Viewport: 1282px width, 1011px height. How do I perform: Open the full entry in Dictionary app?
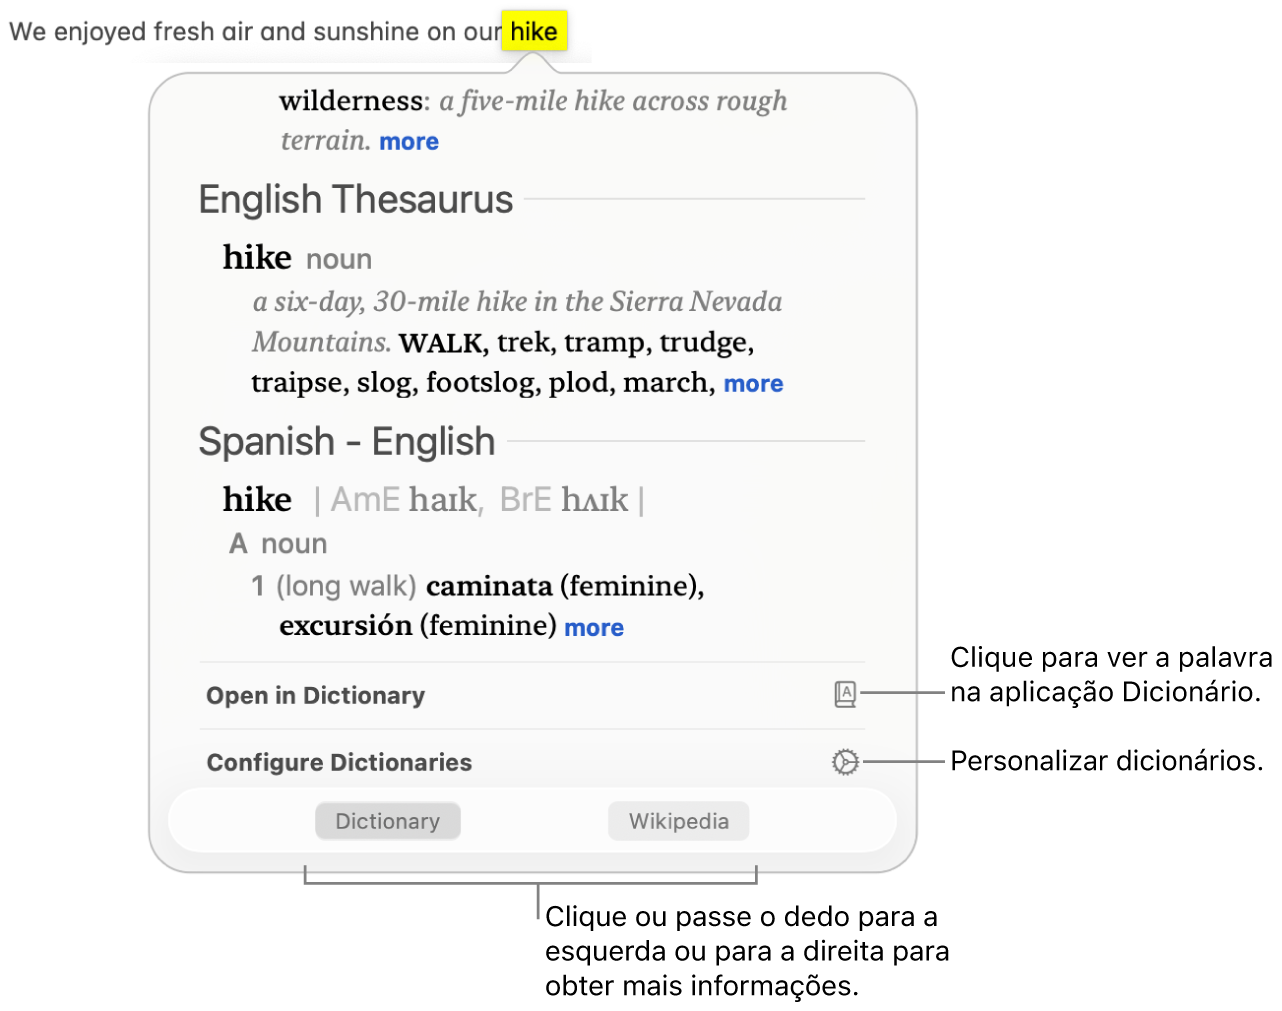click(315, 695)
